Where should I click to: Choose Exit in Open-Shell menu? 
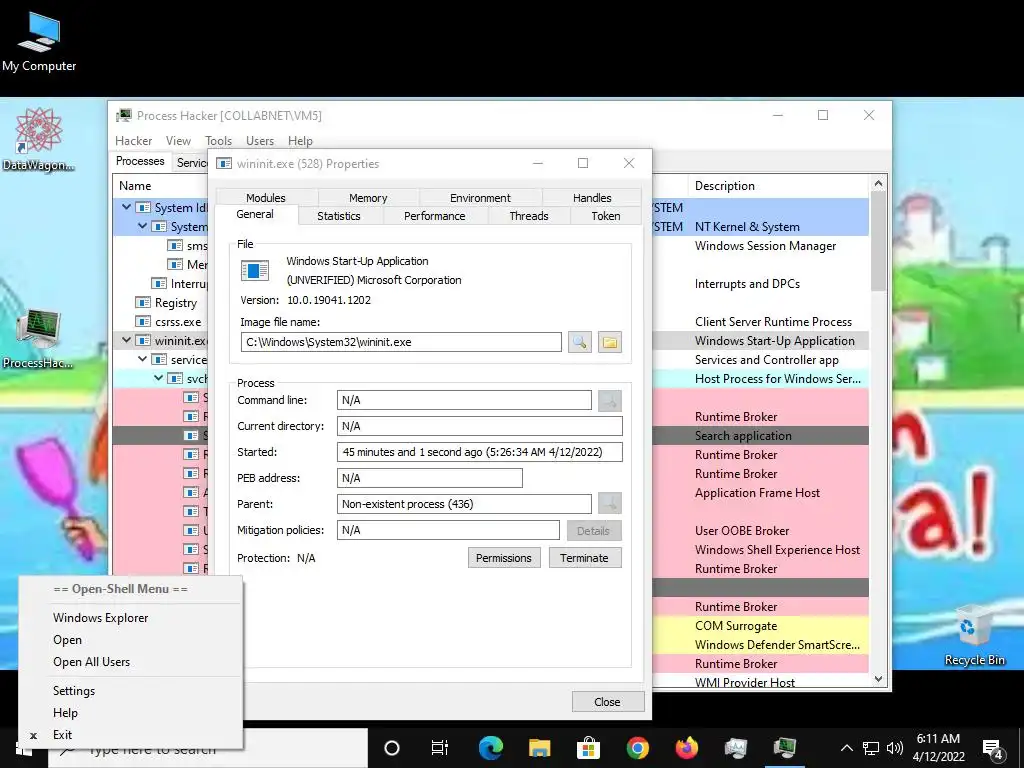pos(63,735)
